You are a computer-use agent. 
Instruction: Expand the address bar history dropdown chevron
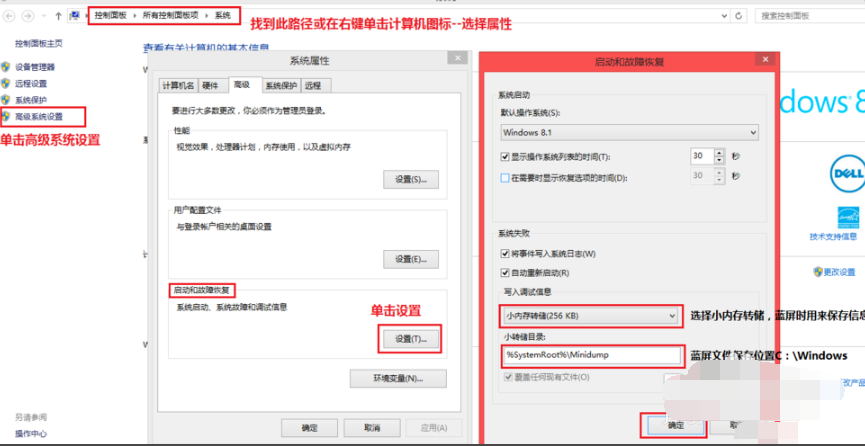725,16
